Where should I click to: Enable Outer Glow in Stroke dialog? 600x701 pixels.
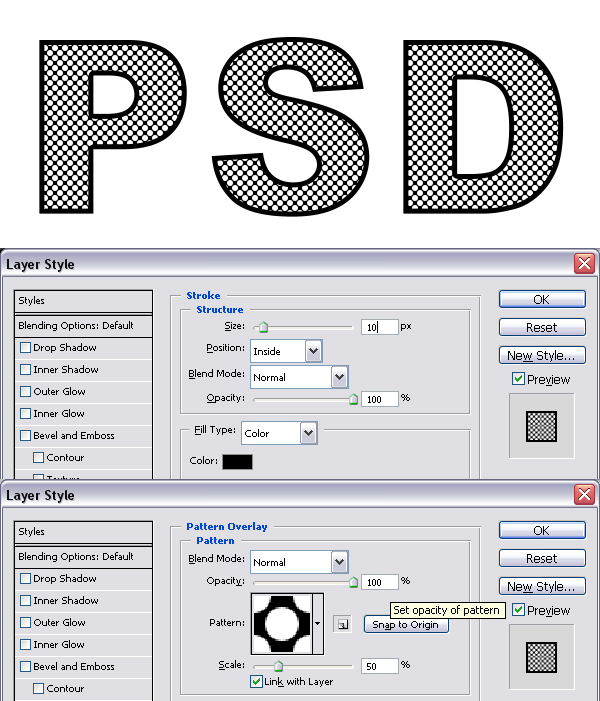pos(25,391)
